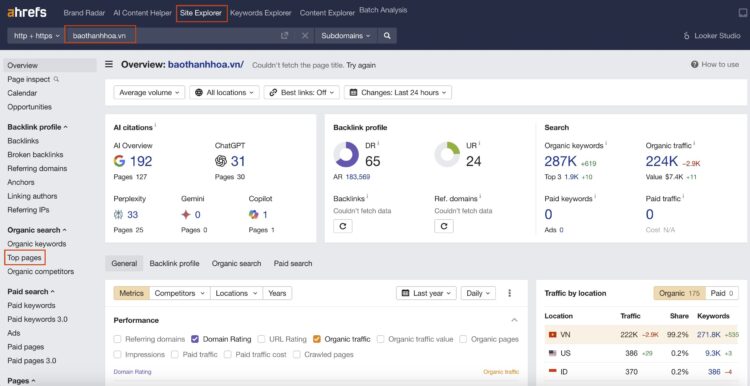Image resolution: width=750 pixels, height=386 pixels.
Task: Click the search magnifier button
Action: [387, 36]
